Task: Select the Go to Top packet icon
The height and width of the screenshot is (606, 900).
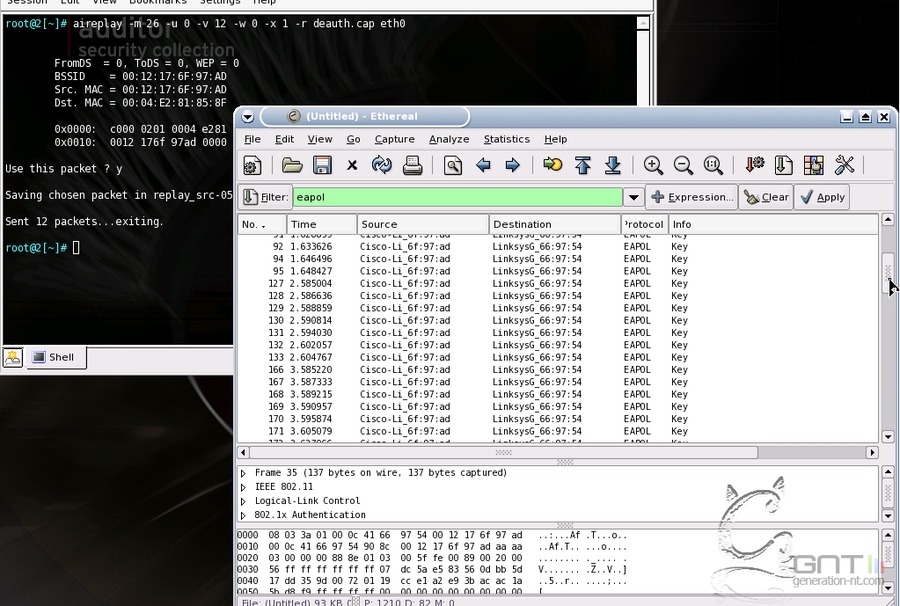Action: click(583, 165)
